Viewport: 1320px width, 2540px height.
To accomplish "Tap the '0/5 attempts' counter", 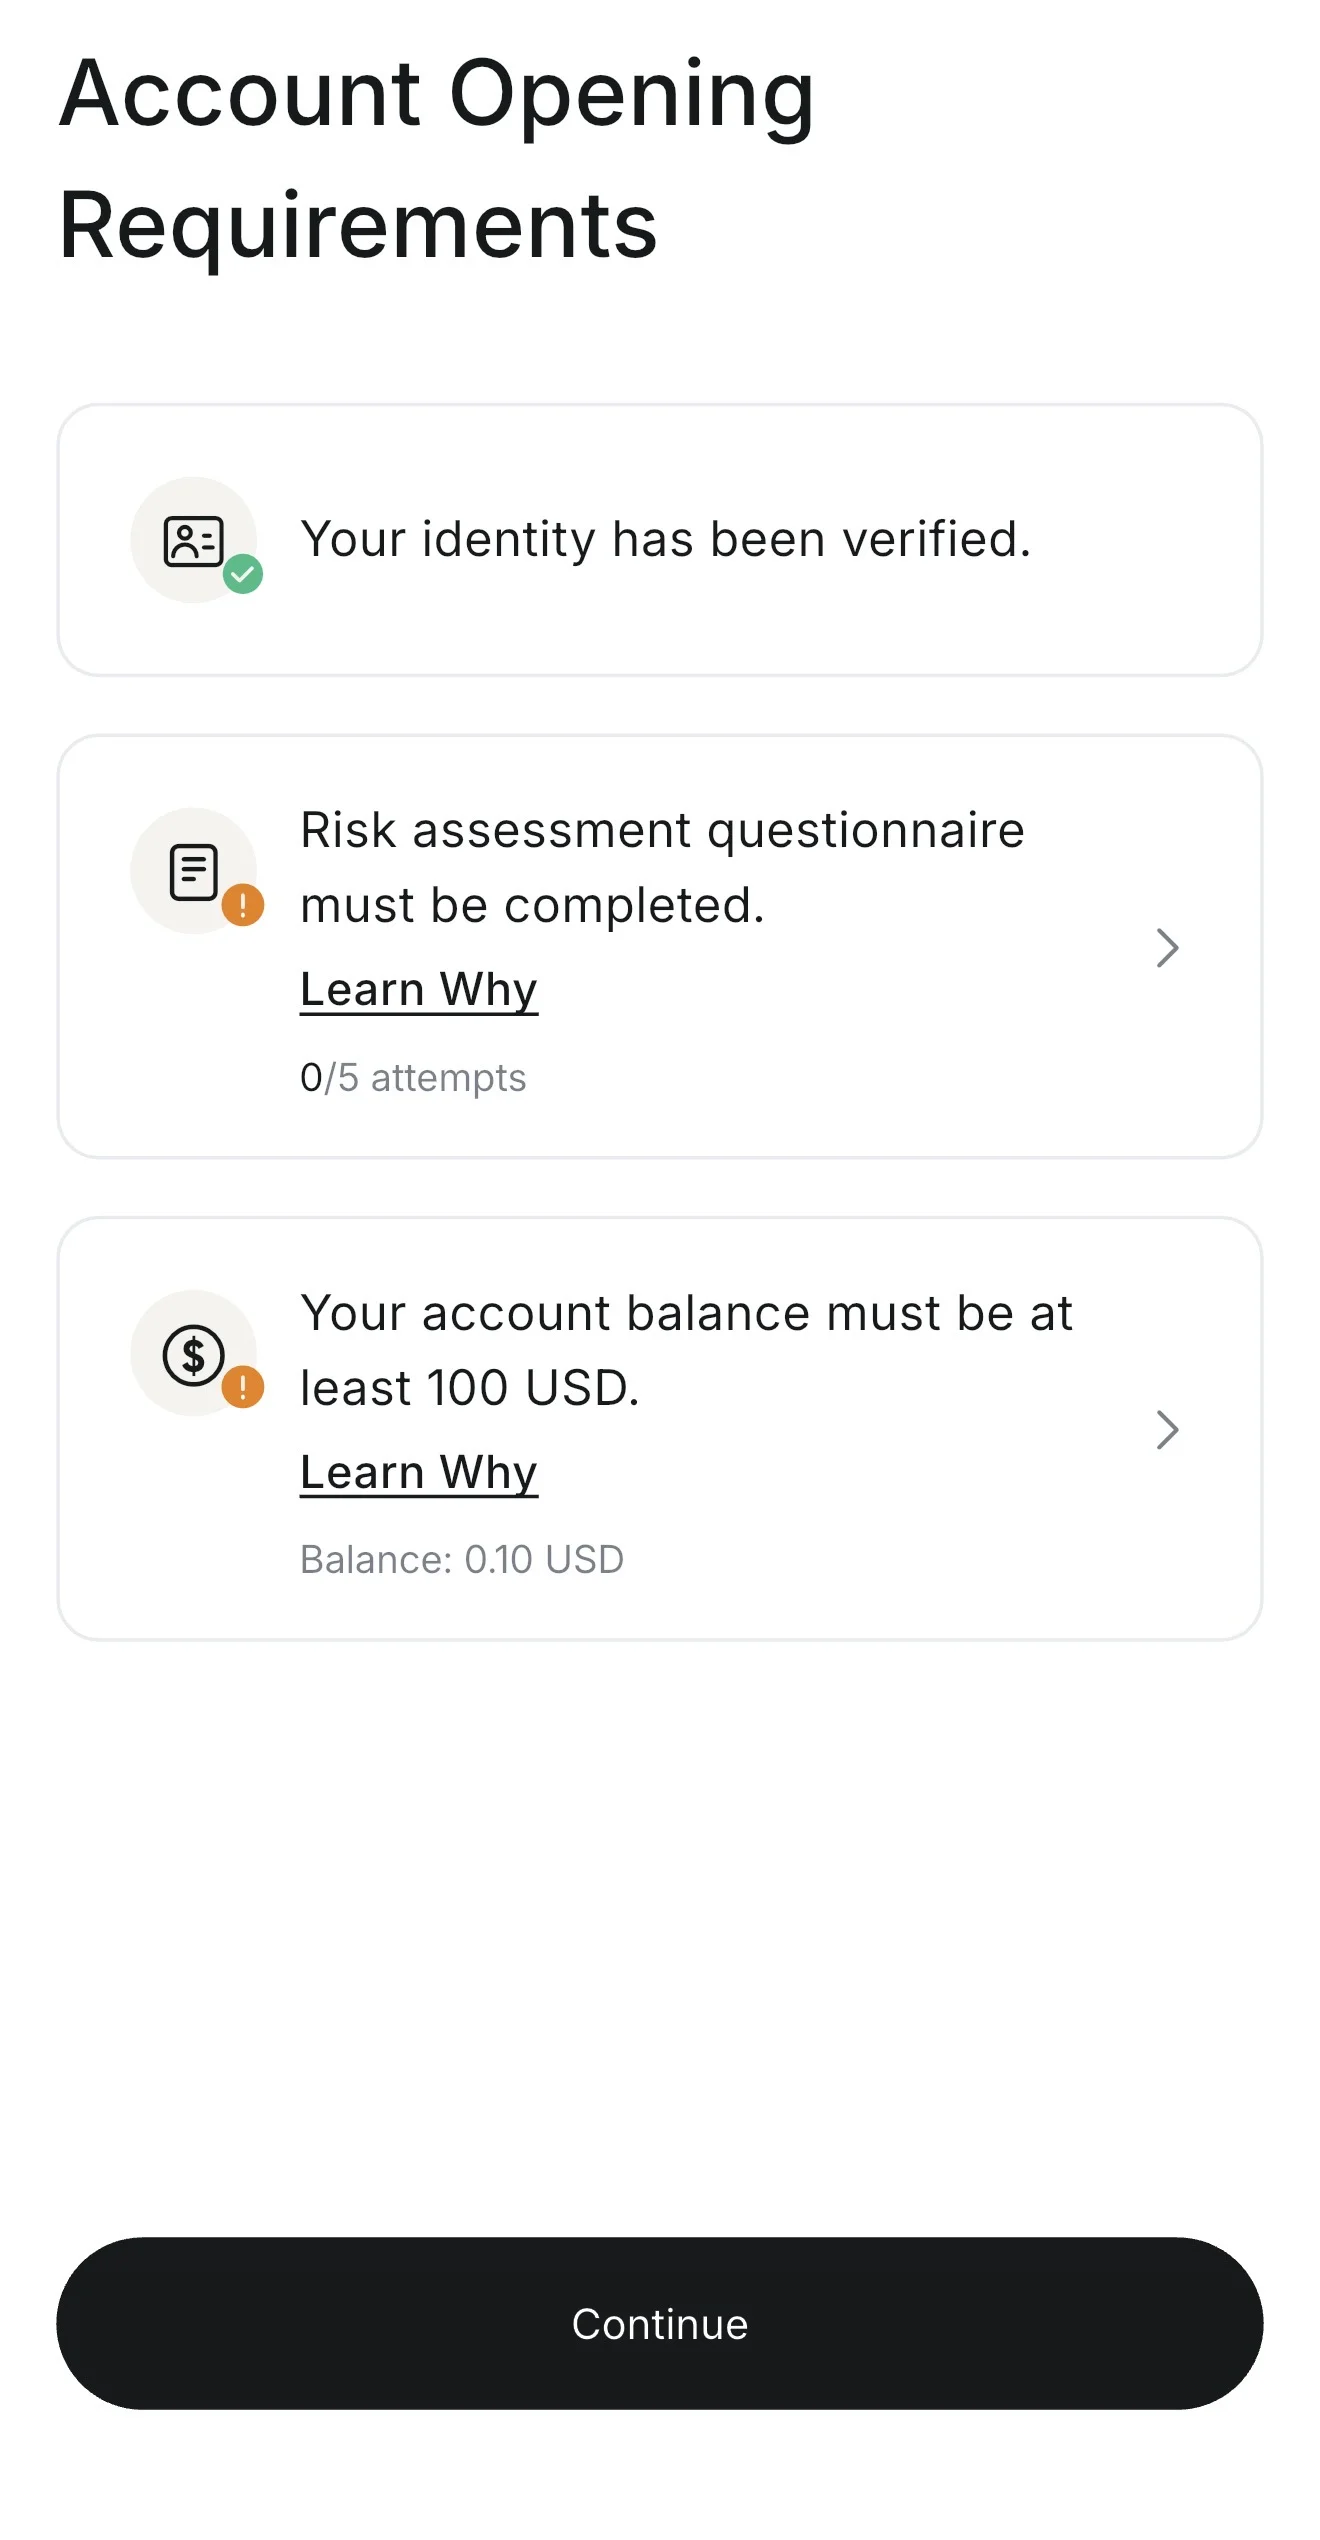I will point(413,1078).
